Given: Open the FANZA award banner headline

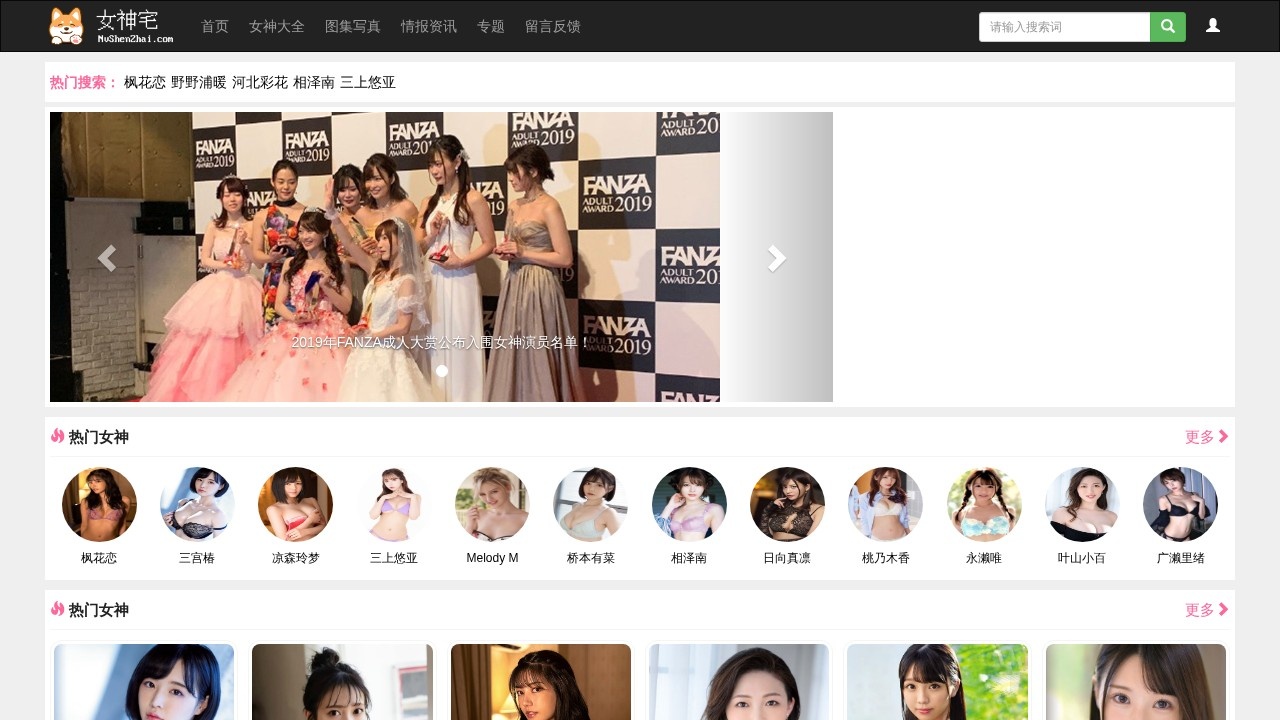Looking at the screenshot, I should (441, 342).
